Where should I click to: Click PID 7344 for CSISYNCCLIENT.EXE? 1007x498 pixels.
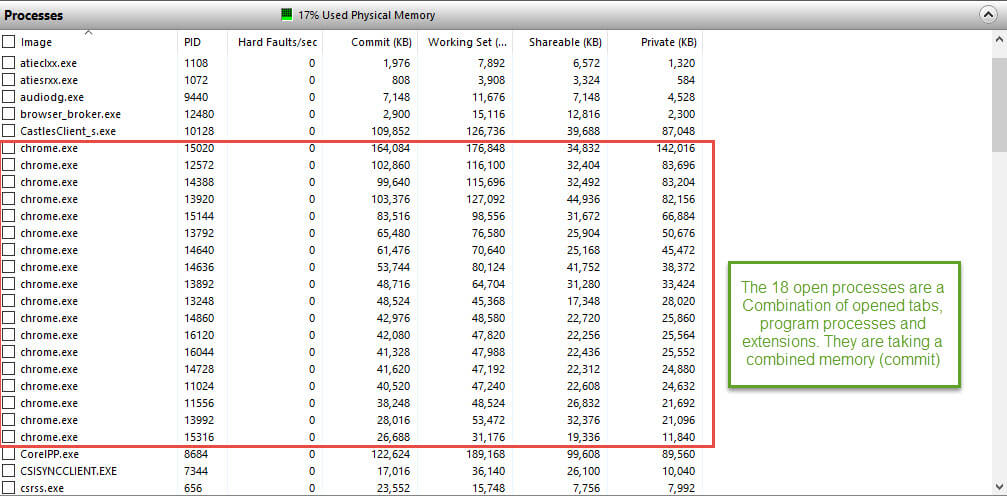[196, 471]
